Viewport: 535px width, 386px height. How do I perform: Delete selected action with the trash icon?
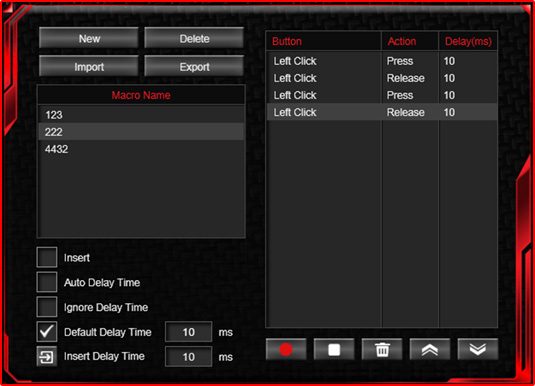point(382,349)
